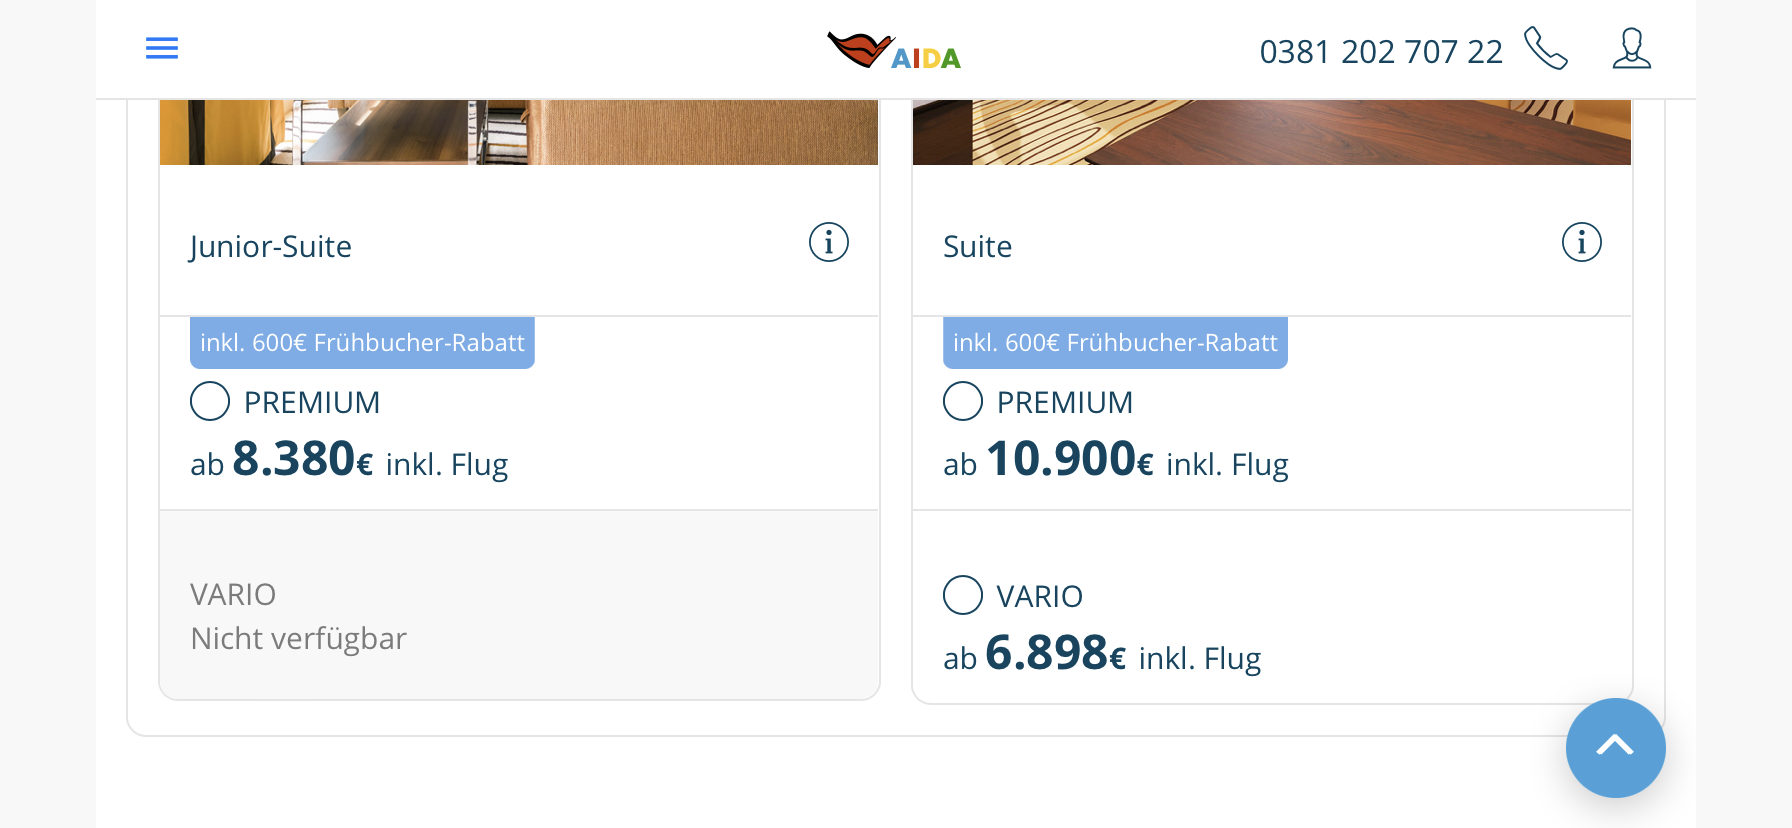Click Suite Frühbucher-Rabatt badge
This screenshot has width=1792, height=828.
point(1115,343)
